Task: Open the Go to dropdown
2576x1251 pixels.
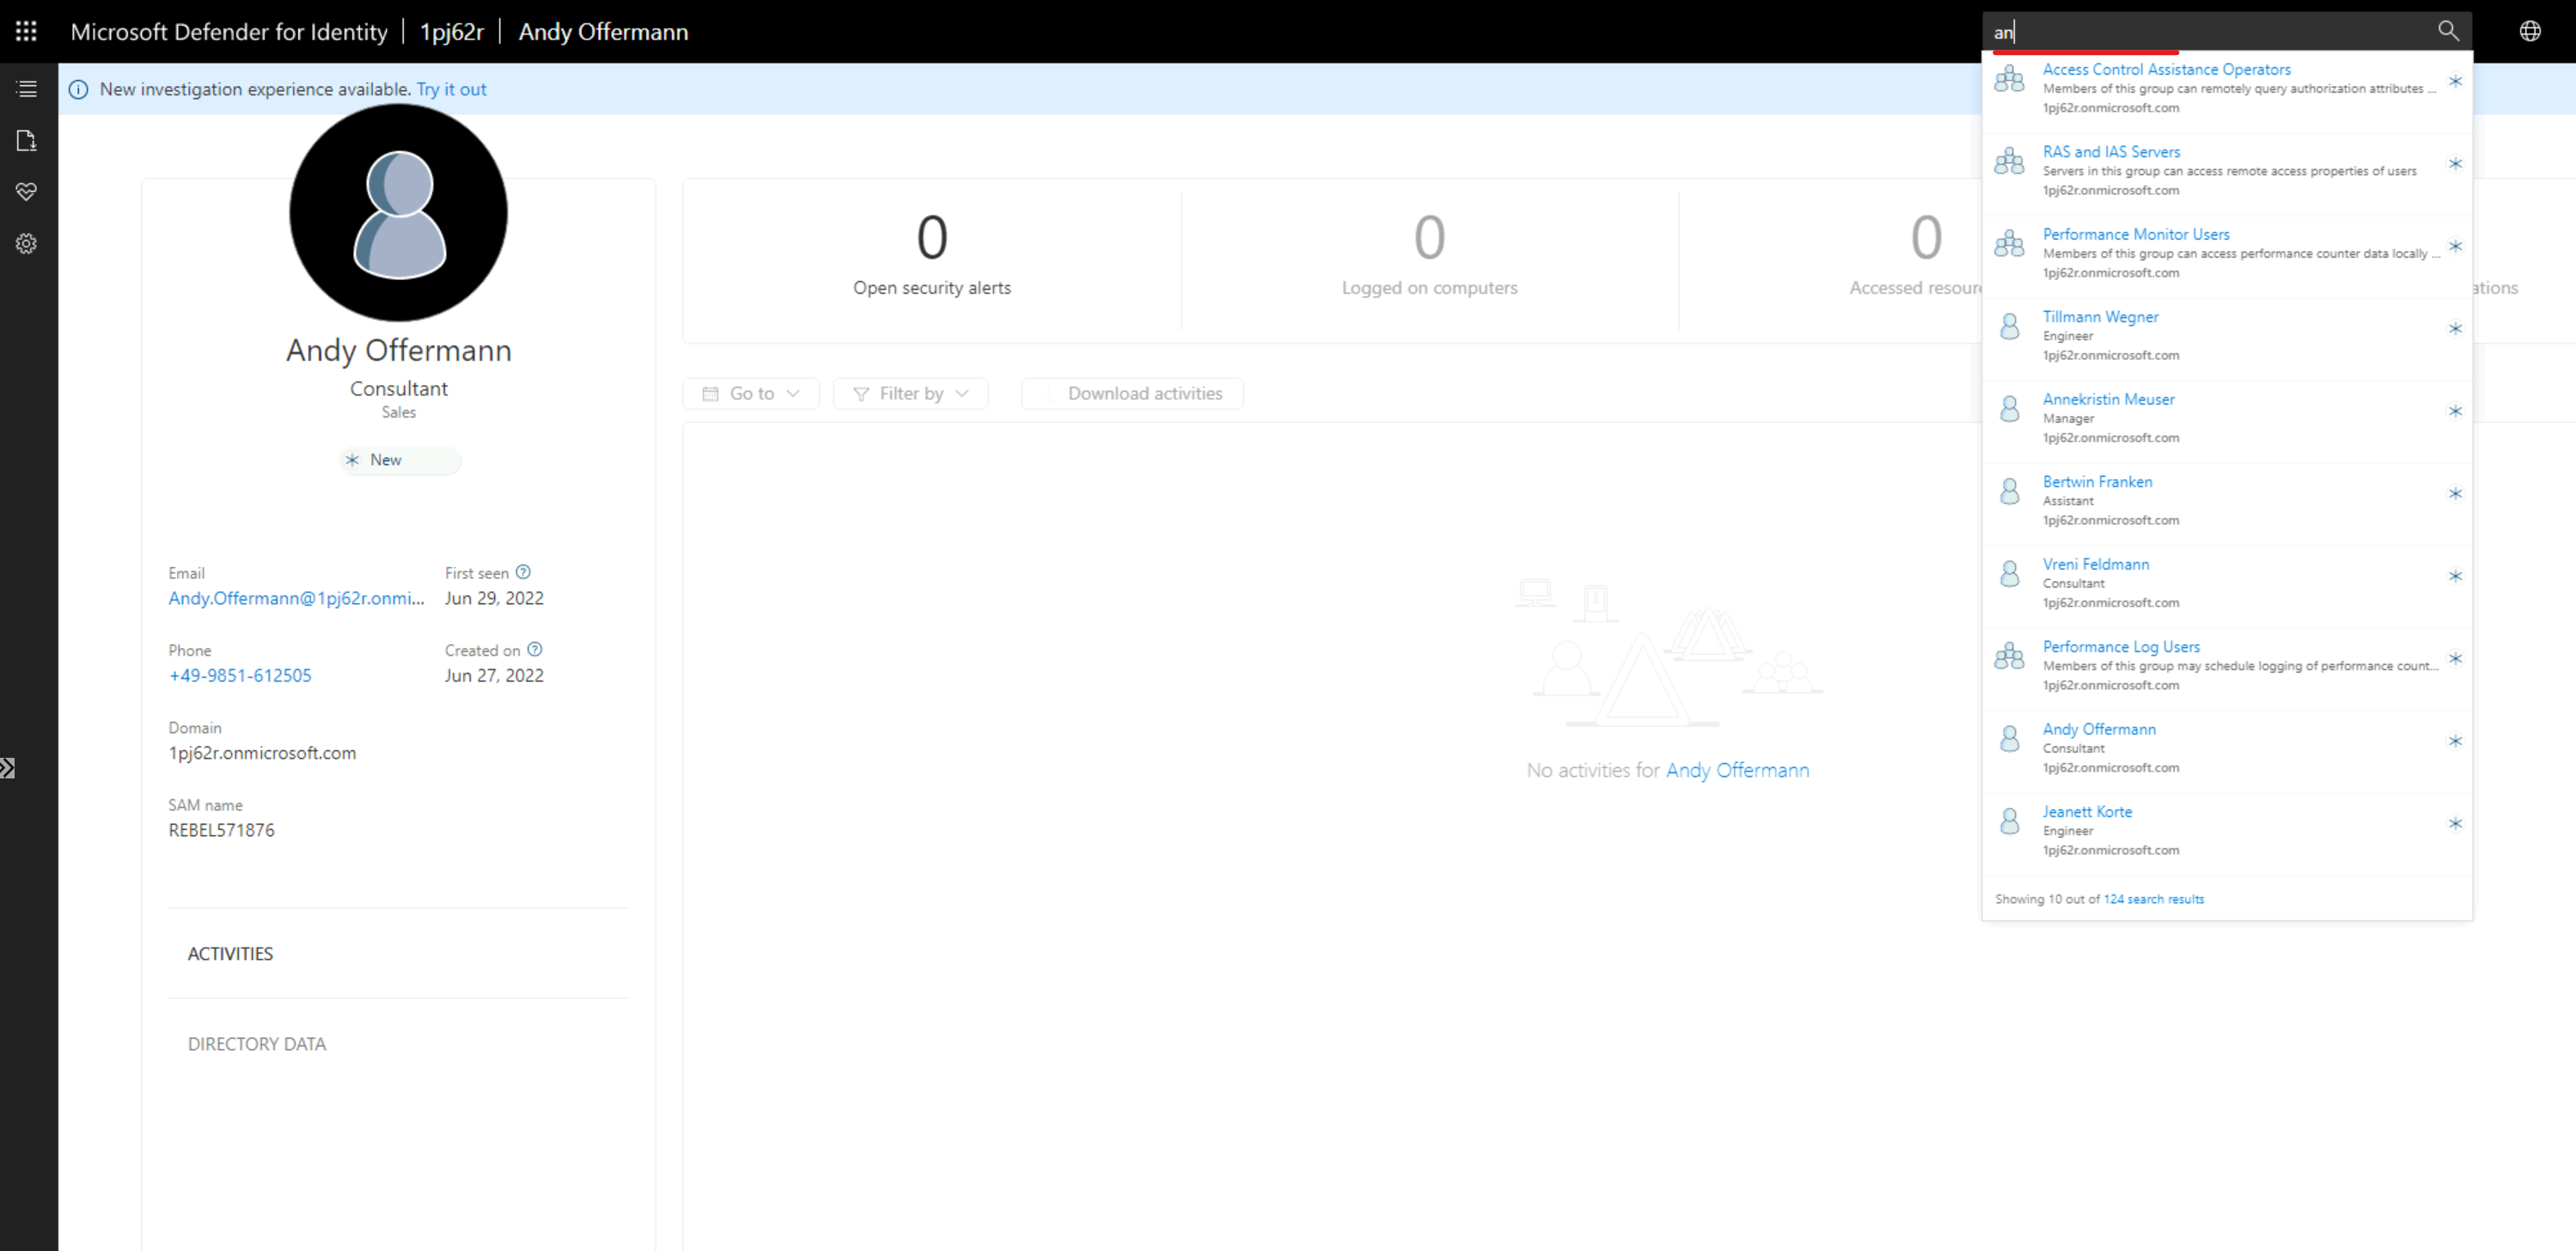Action: (751, 393)
